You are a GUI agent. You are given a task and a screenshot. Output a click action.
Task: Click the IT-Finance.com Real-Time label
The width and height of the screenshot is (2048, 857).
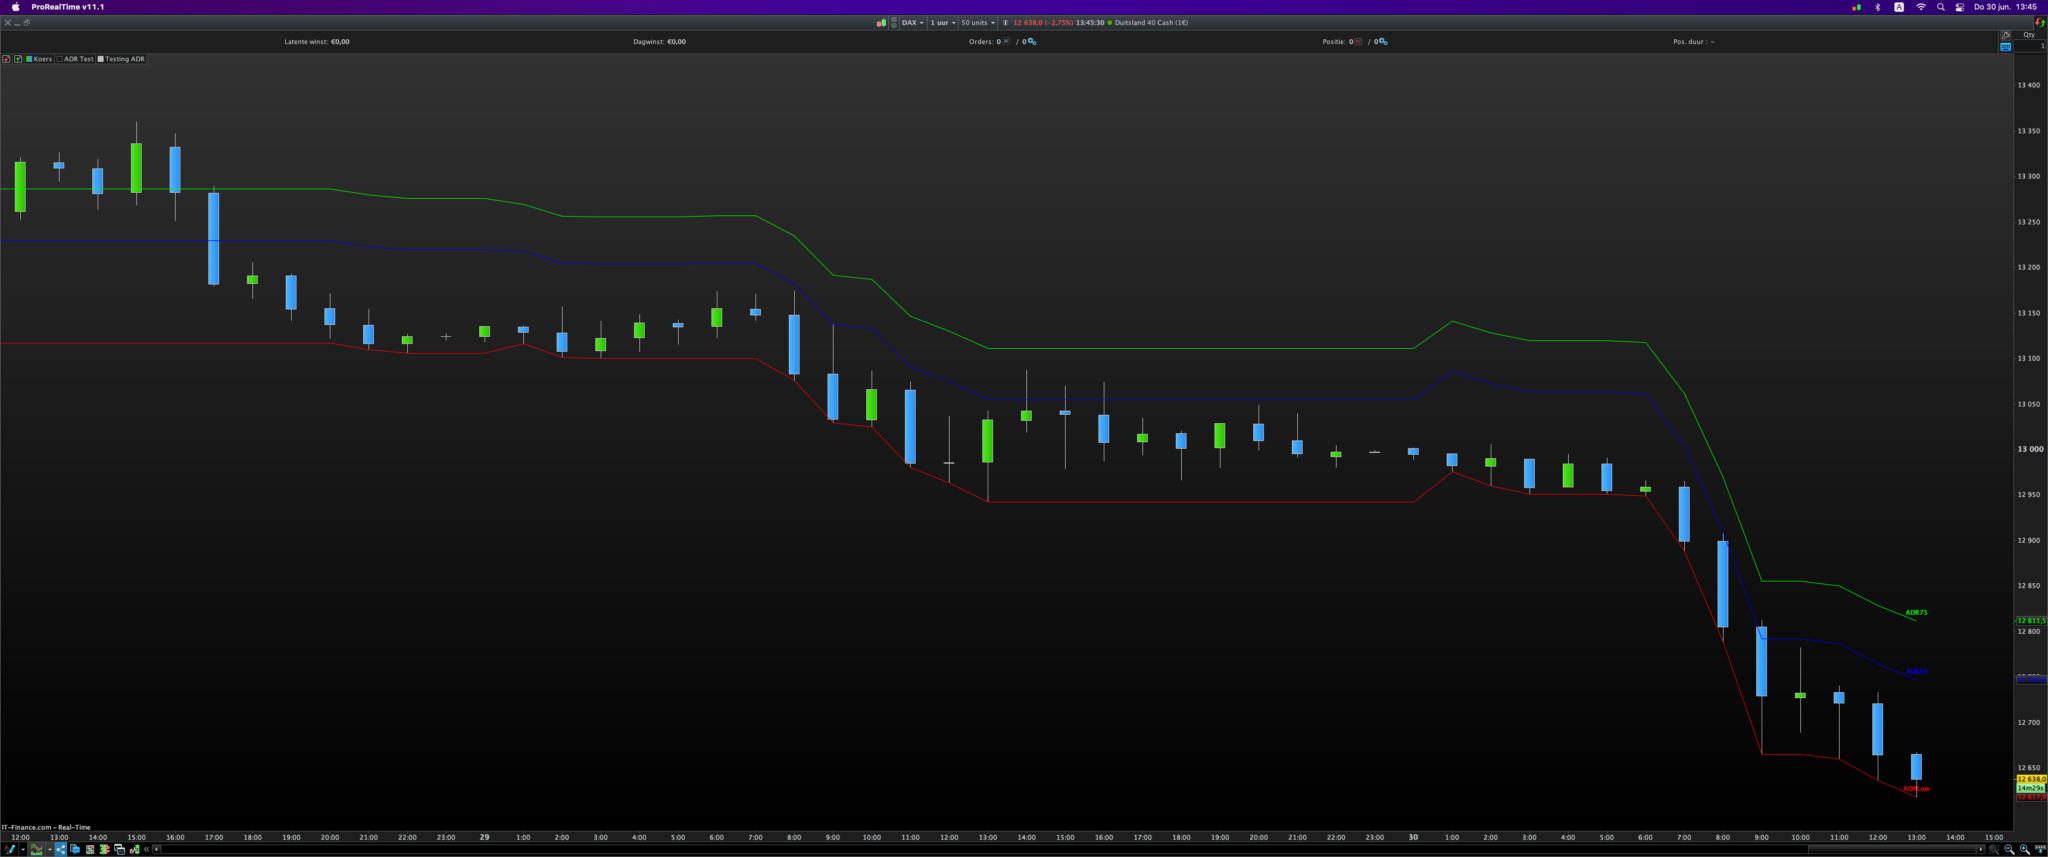[x=46, y=827]
